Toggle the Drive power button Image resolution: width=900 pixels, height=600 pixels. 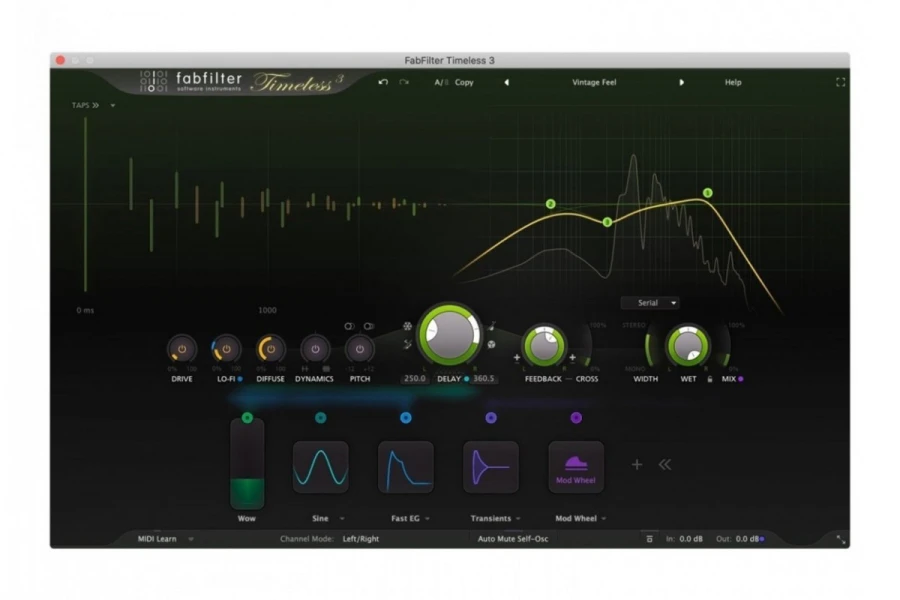(182, 349)
